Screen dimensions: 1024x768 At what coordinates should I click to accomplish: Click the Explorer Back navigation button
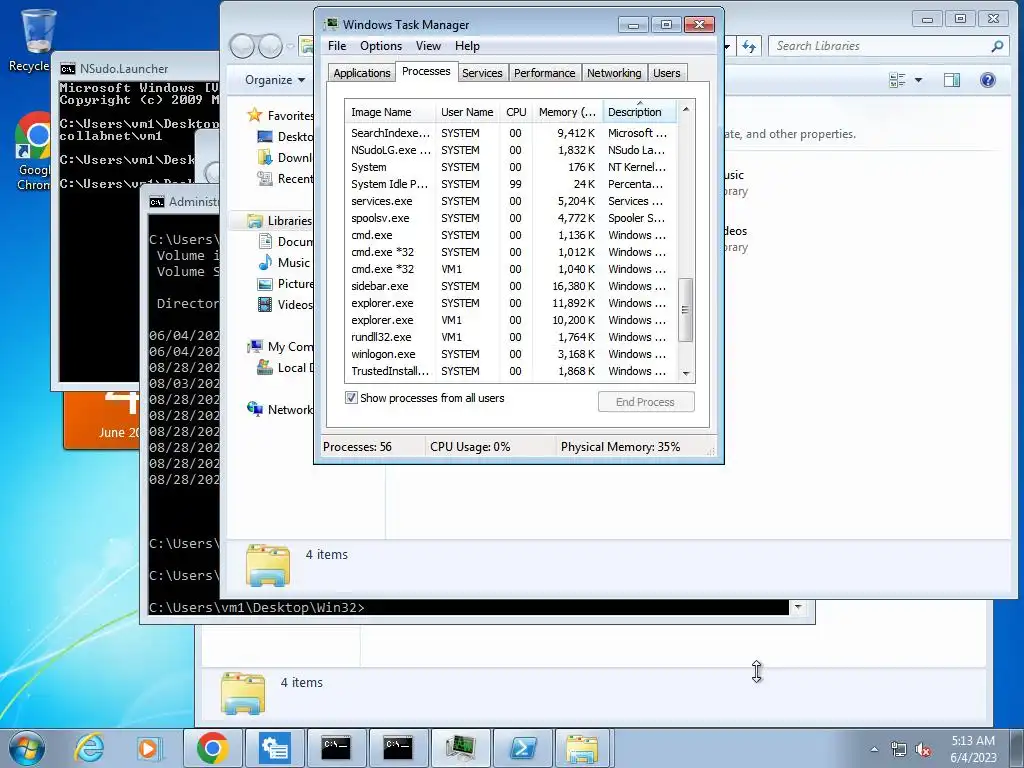point(243,46)
